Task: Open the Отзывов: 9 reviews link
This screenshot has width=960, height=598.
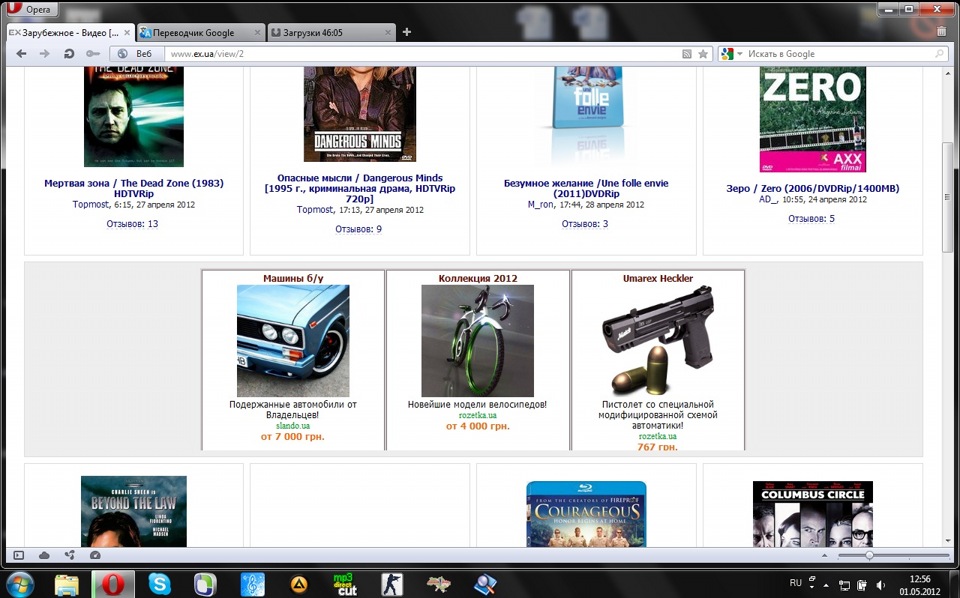Action: click(358, 230)
